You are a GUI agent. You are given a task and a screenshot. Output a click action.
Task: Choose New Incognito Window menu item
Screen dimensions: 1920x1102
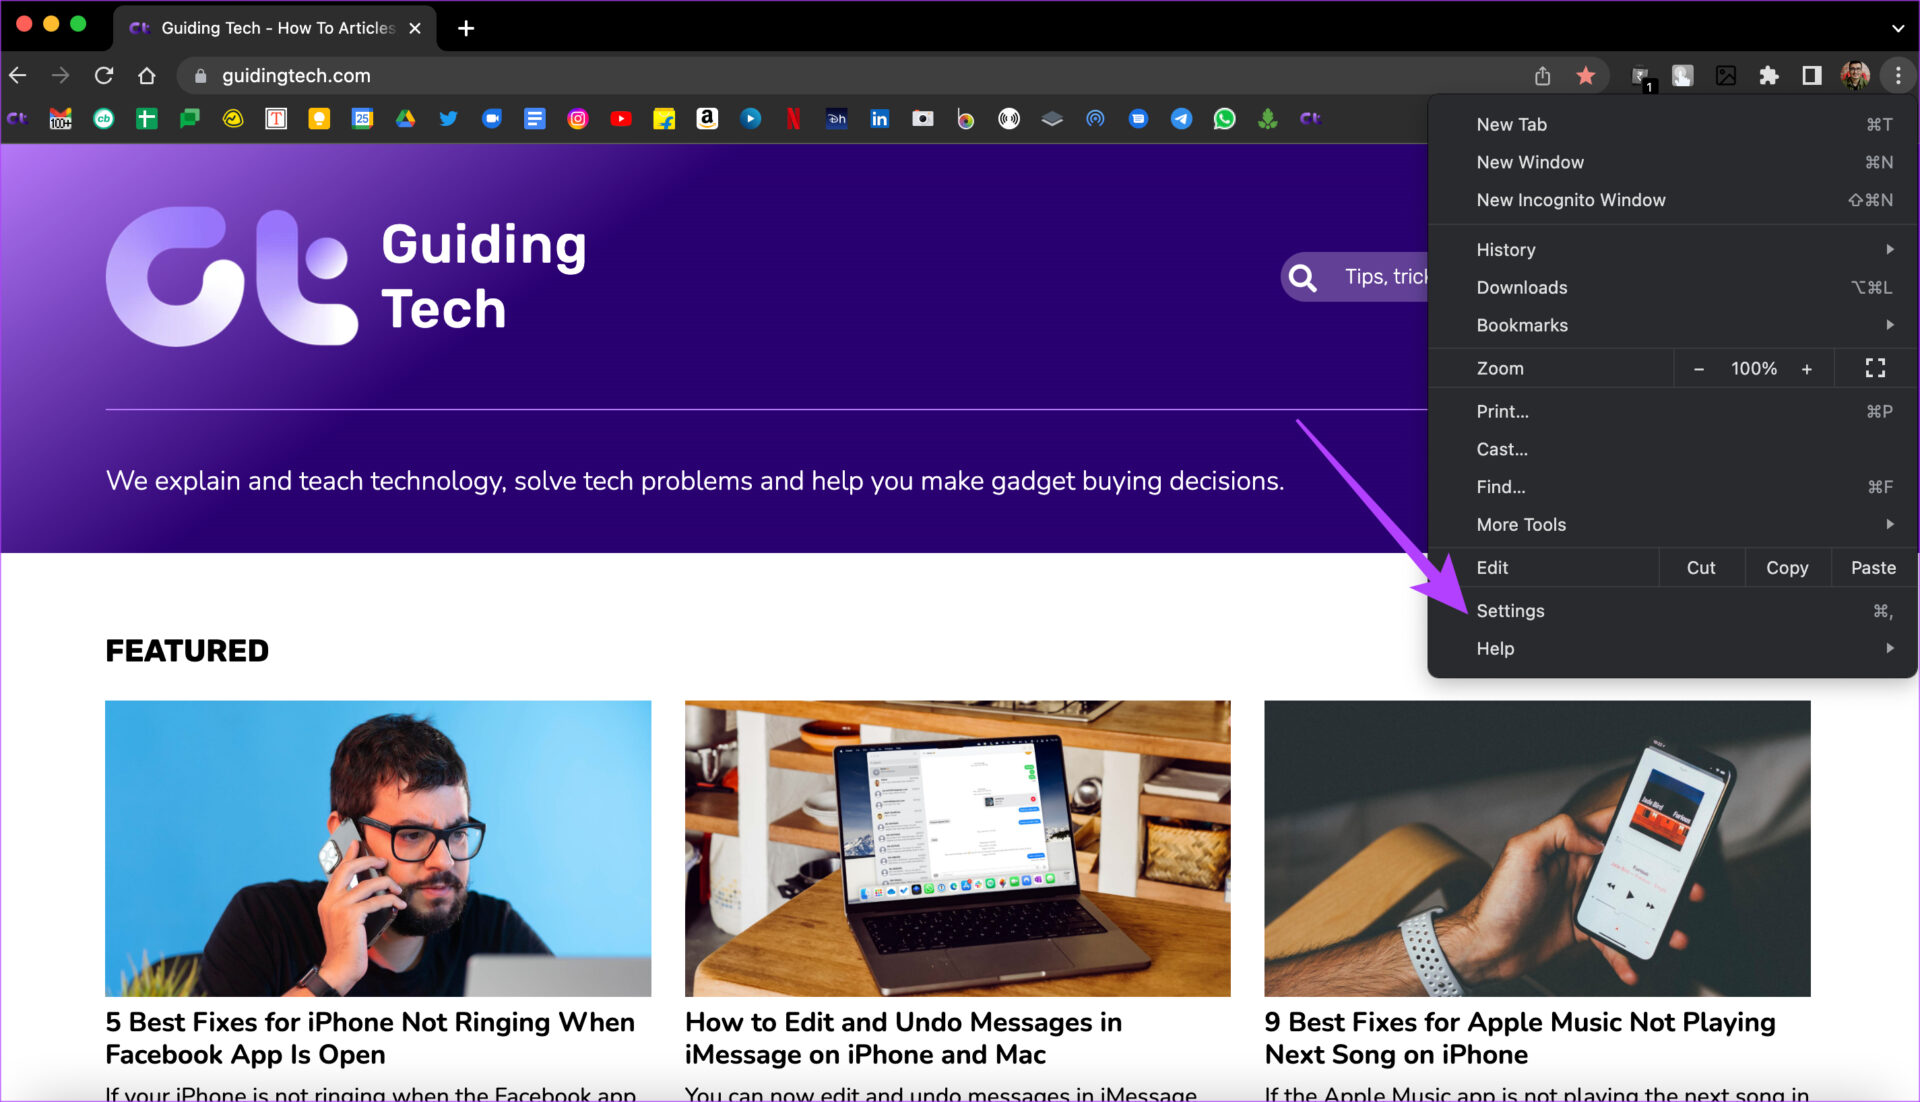[x=1672, y=200]
